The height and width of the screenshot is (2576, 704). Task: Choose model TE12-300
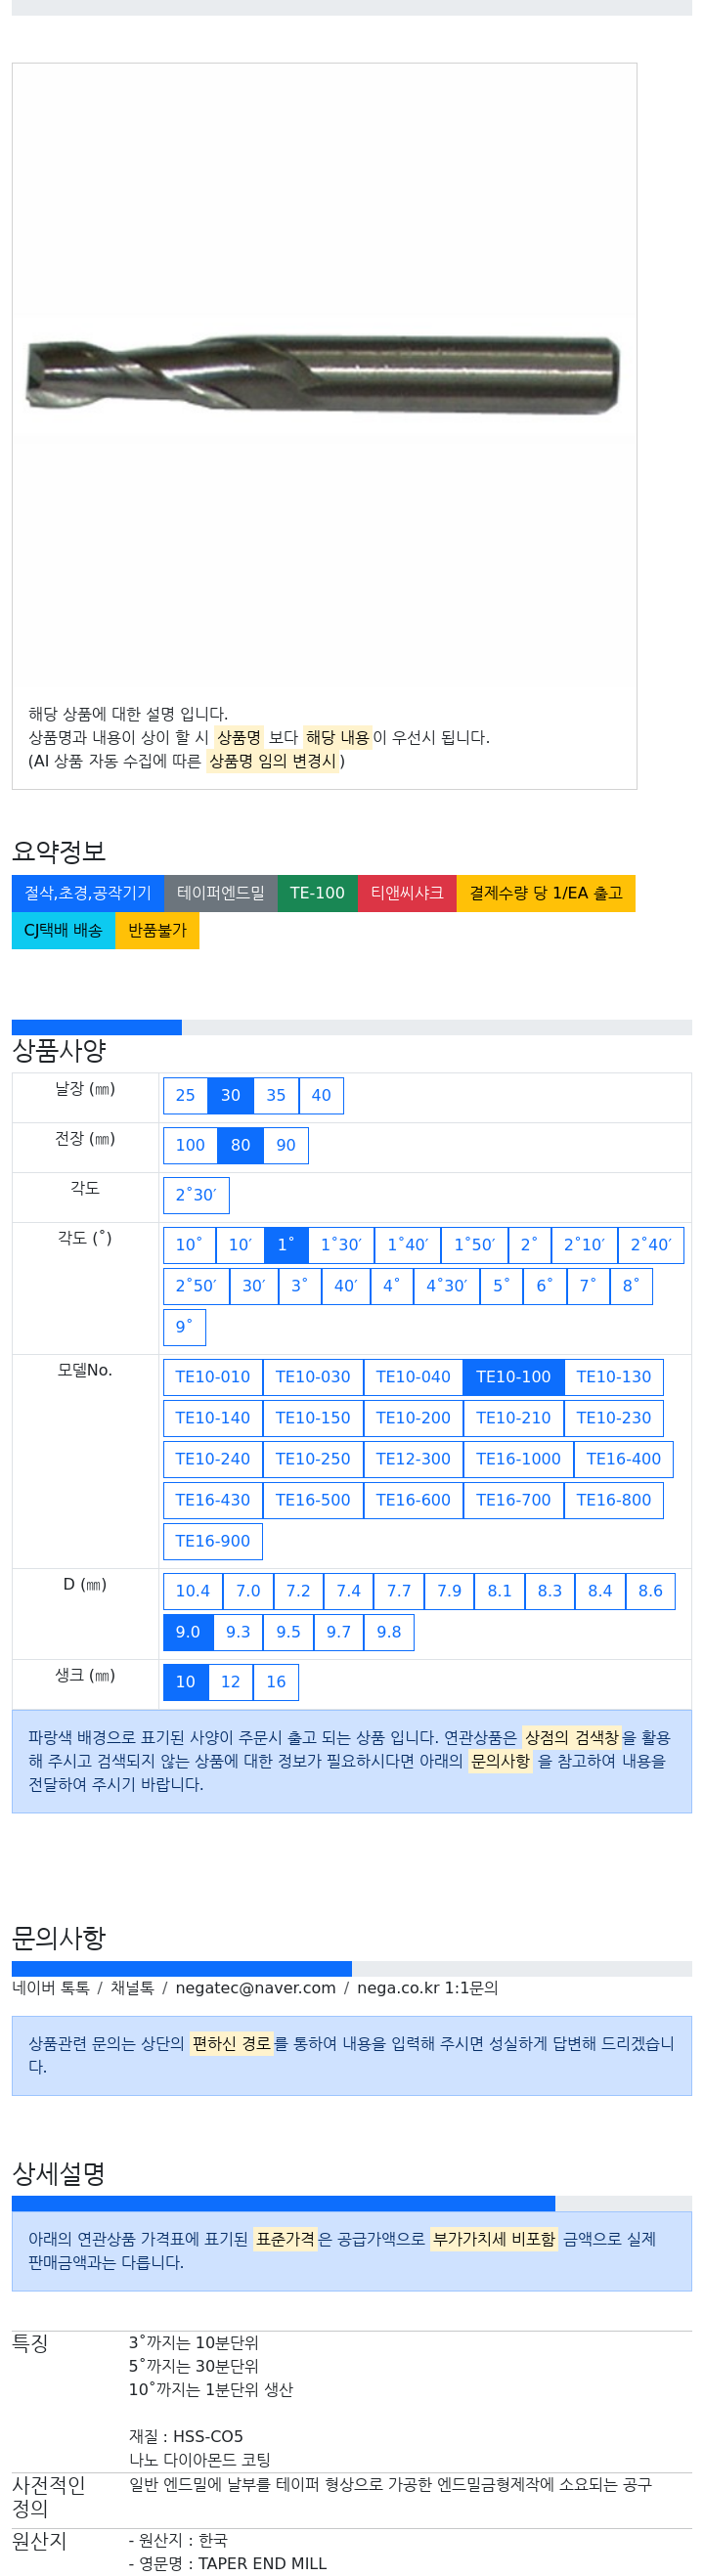pyautogui.click(x=413, y=1459)
